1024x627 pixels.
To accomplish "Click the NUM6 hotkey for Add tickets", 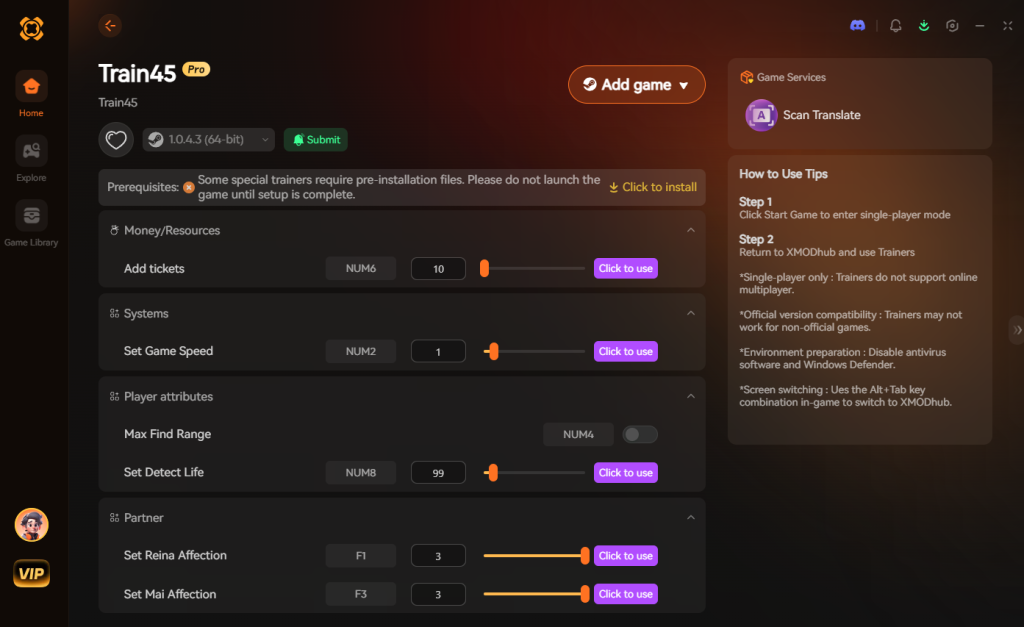I will point(360,268).
